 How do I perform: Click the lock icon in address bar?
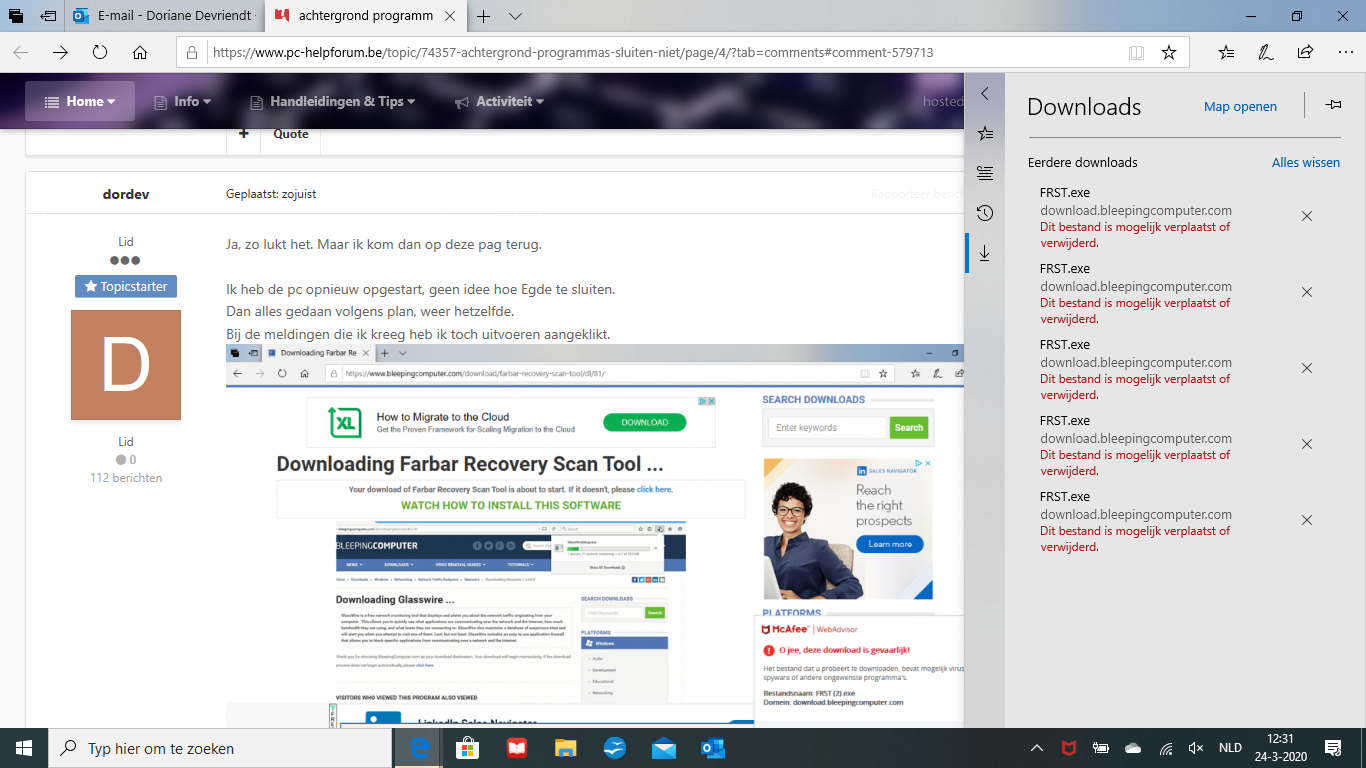pos(194,52)
